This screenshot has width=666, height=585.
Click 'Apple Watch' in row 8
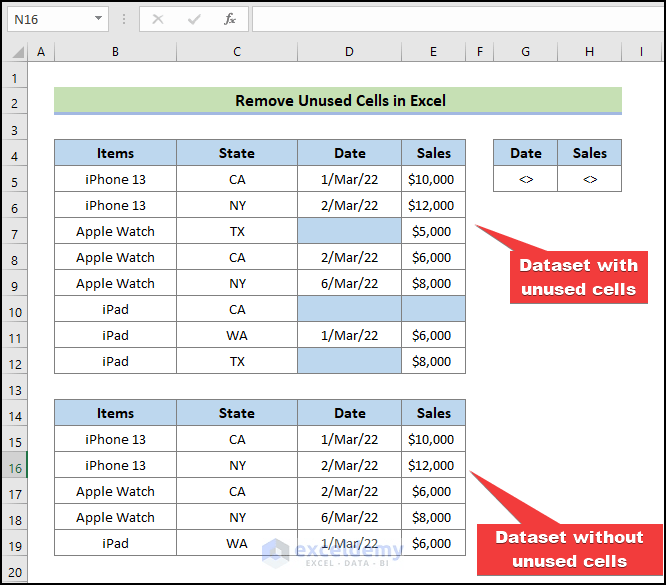tap(115, 257)
